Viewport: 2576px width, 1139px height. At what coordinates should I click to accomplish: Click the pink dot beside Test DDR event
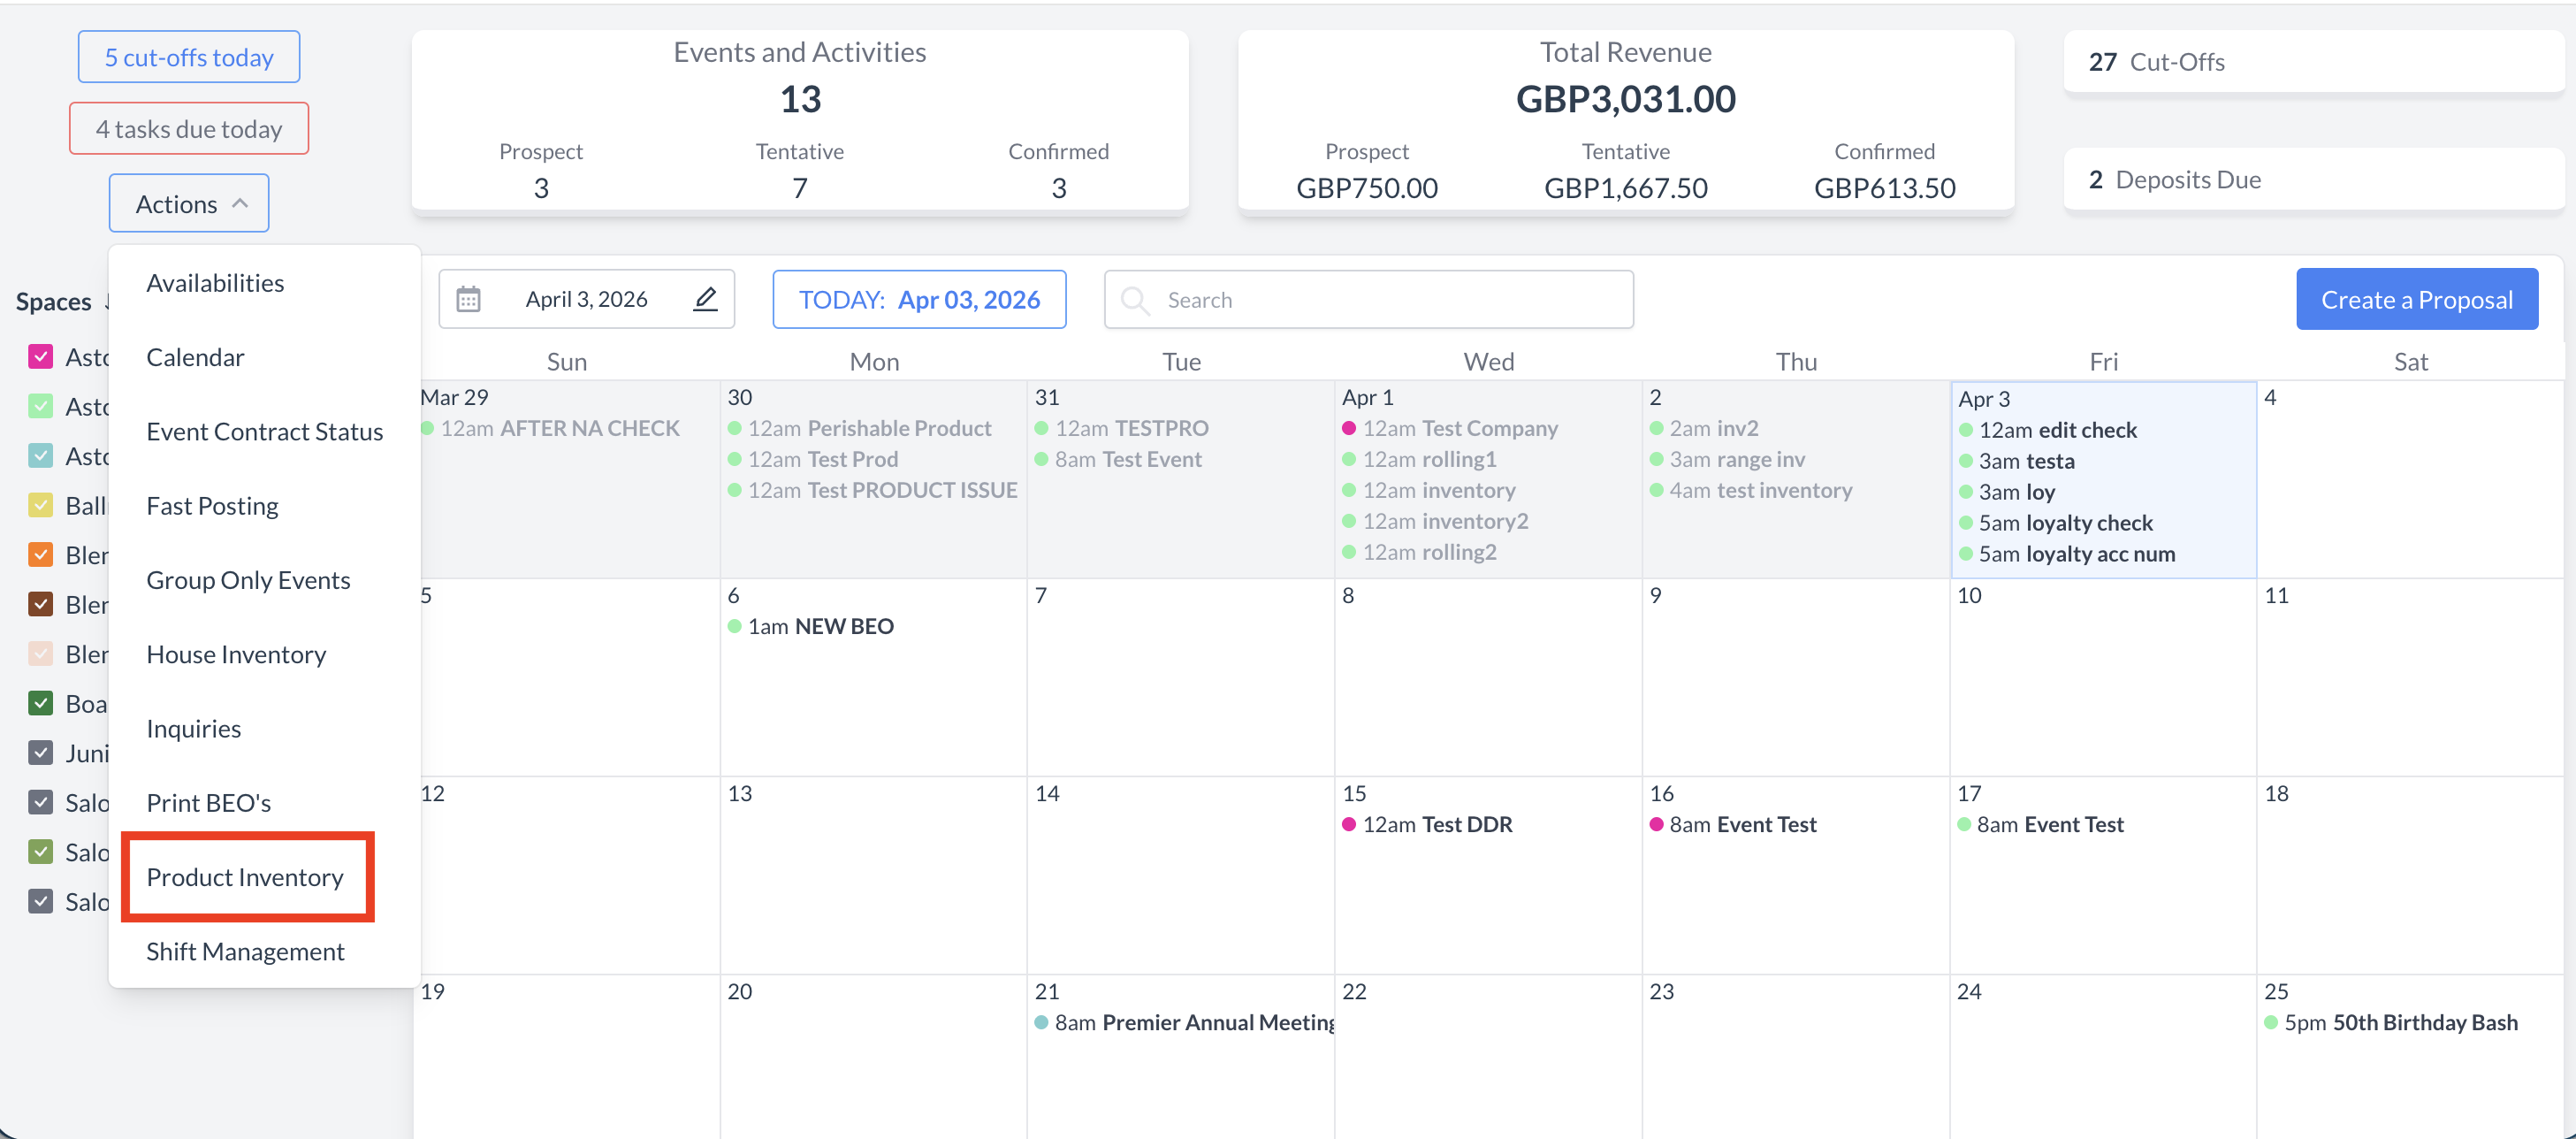click(1349, 824)
